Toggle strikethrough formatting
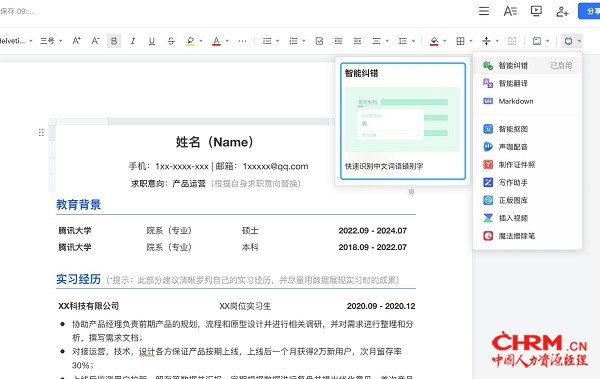This screenshot has width=600, height=379. pos(171,41)
